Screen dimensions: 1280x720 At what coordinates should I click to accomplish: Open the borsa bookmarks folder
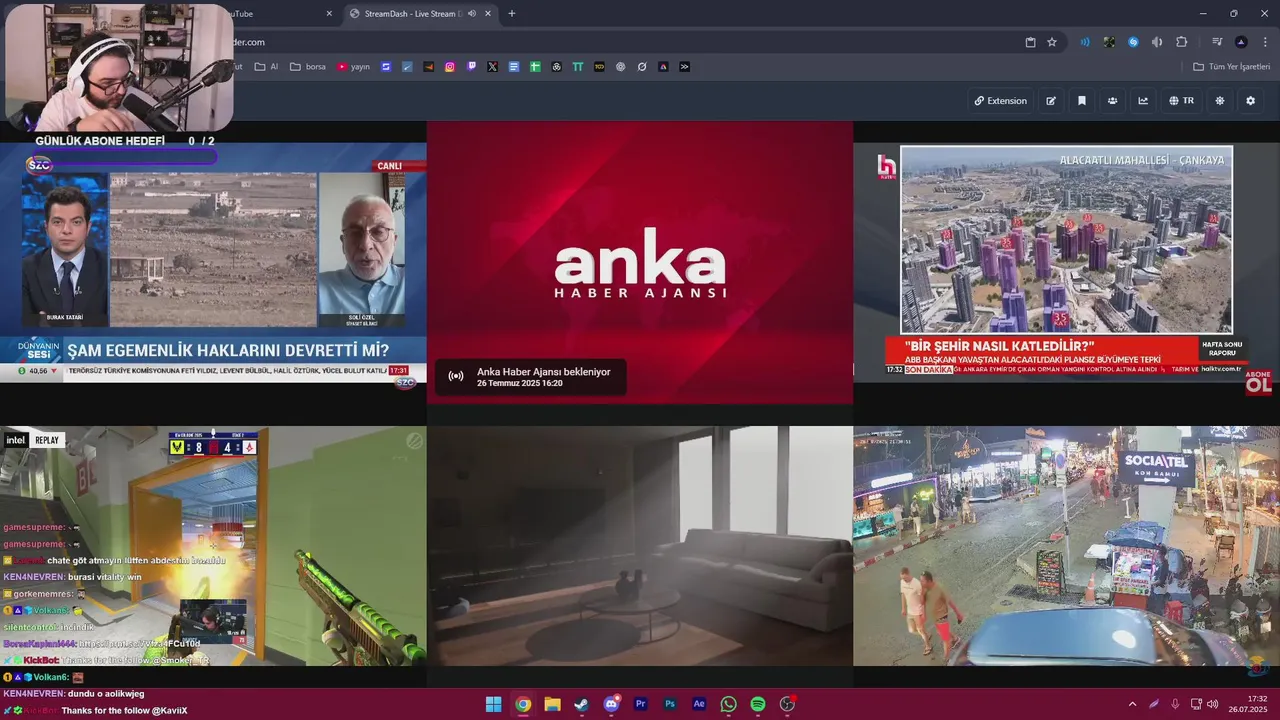pyautogui.click(x=308, y=67)
